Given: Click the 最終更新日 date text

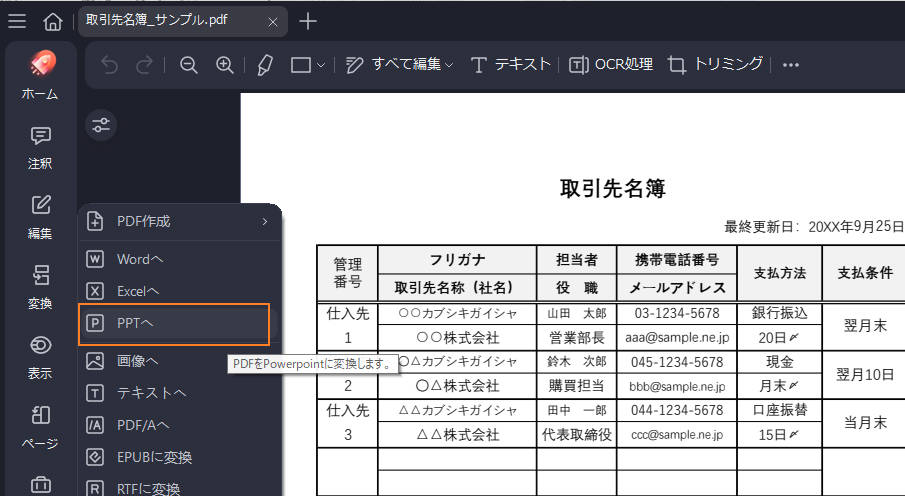Looking at the screenshot, I should click(813, 226).
